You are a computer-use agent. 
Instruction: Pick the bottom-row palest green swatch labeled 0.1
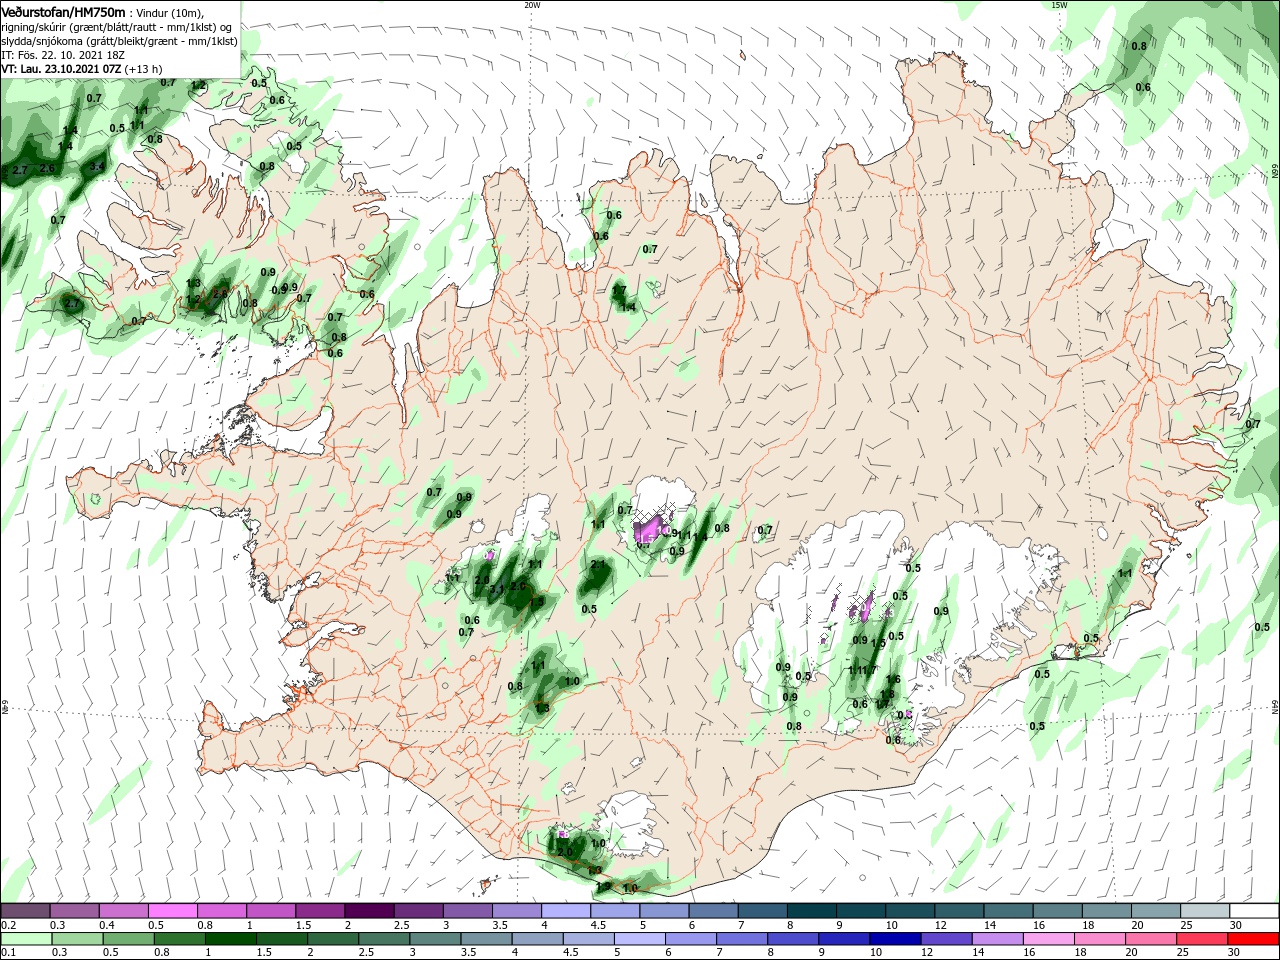[x=25, y=939]
